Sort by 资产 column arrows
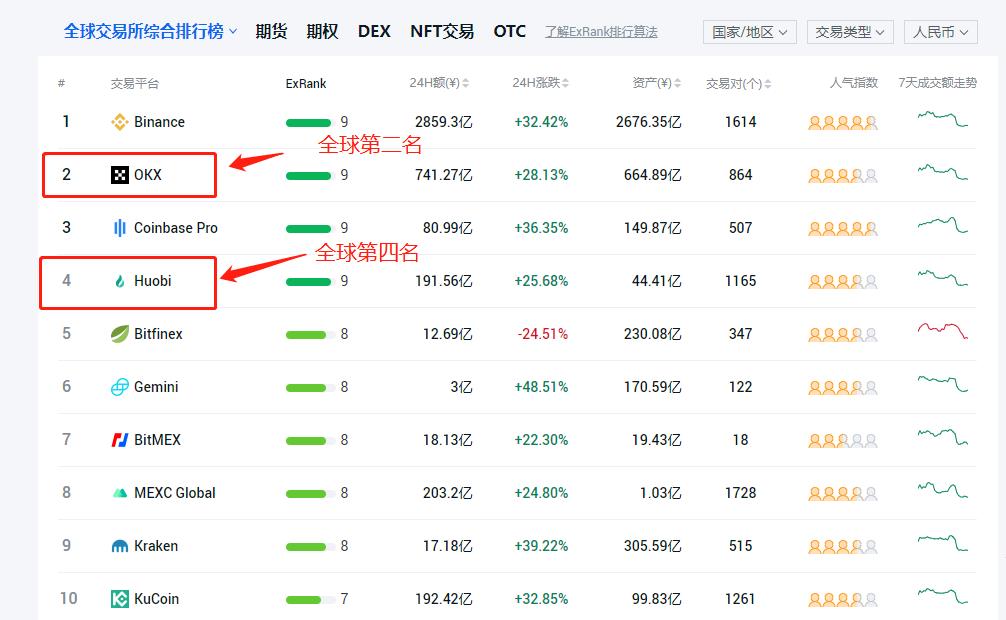Image resolution: width=1006 pixels, height=620 pixels. click(x=678, y=83)
